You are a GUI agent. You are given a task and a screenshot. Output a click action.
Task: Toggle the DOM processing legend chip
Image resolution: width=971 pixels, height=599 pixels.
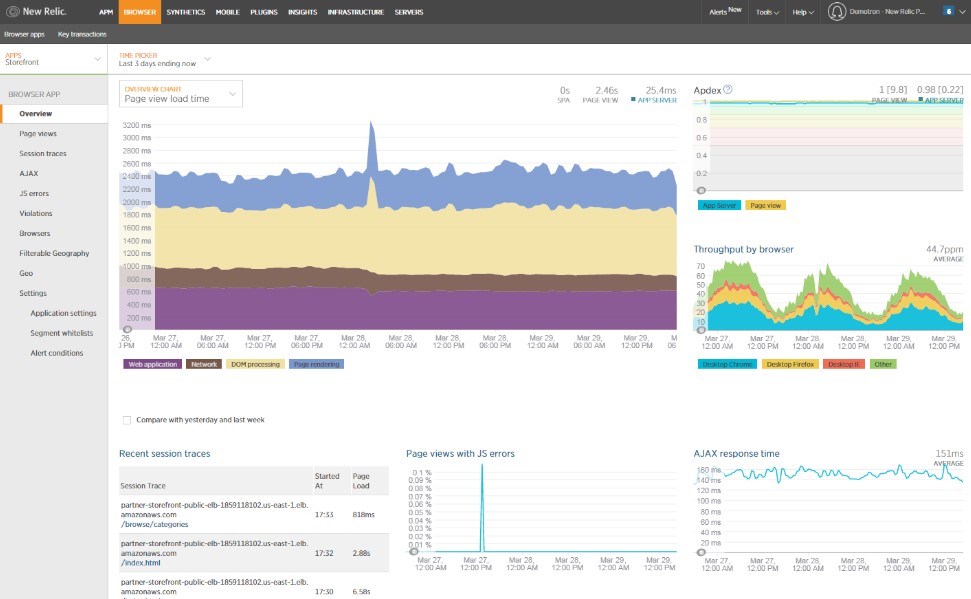click(x=255, y=364)
